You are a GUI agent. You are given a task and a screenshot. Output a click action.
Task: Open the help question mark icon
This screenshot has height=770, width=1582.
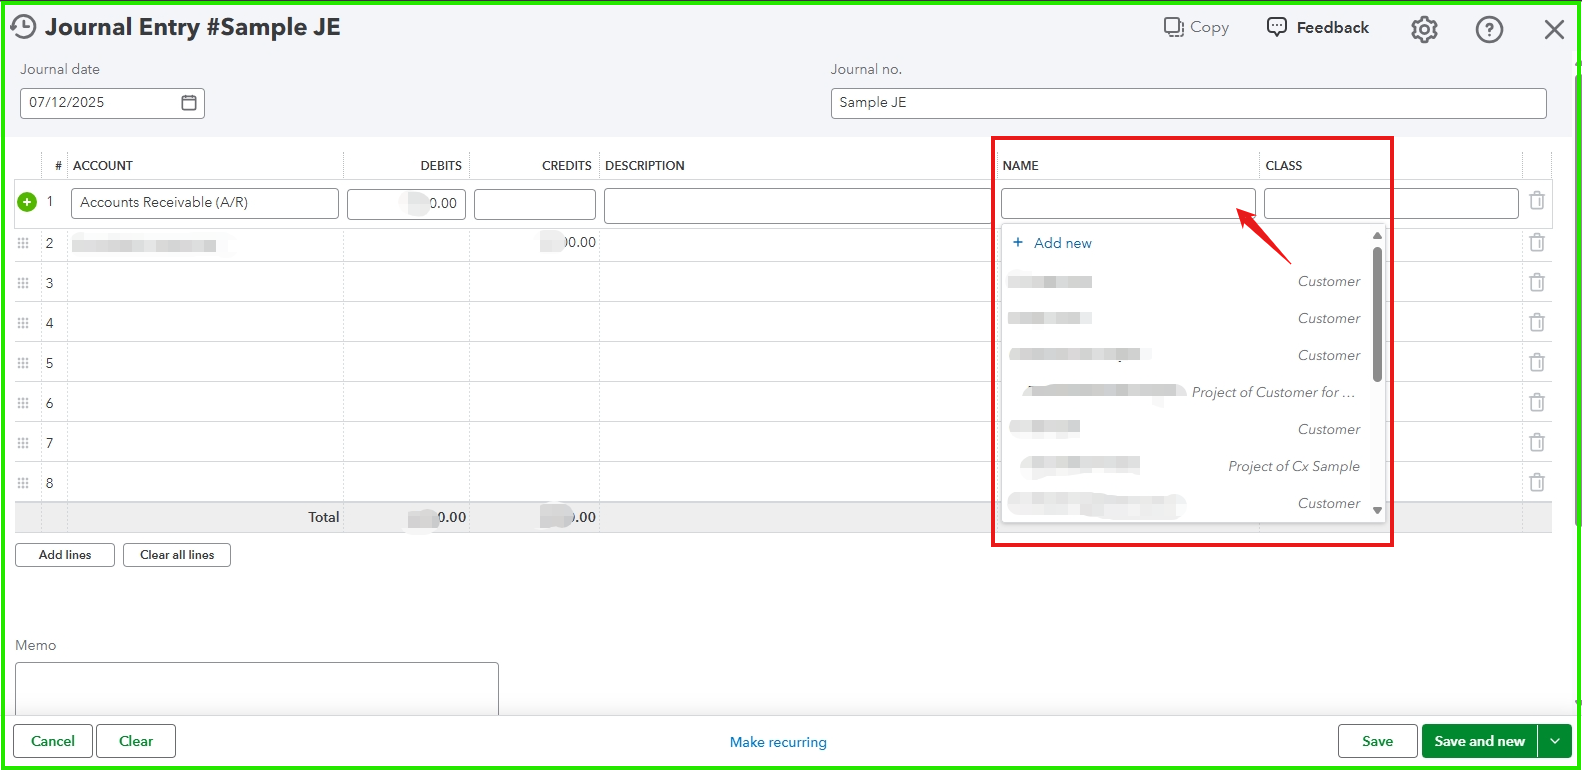click(x=1489, y=30)
